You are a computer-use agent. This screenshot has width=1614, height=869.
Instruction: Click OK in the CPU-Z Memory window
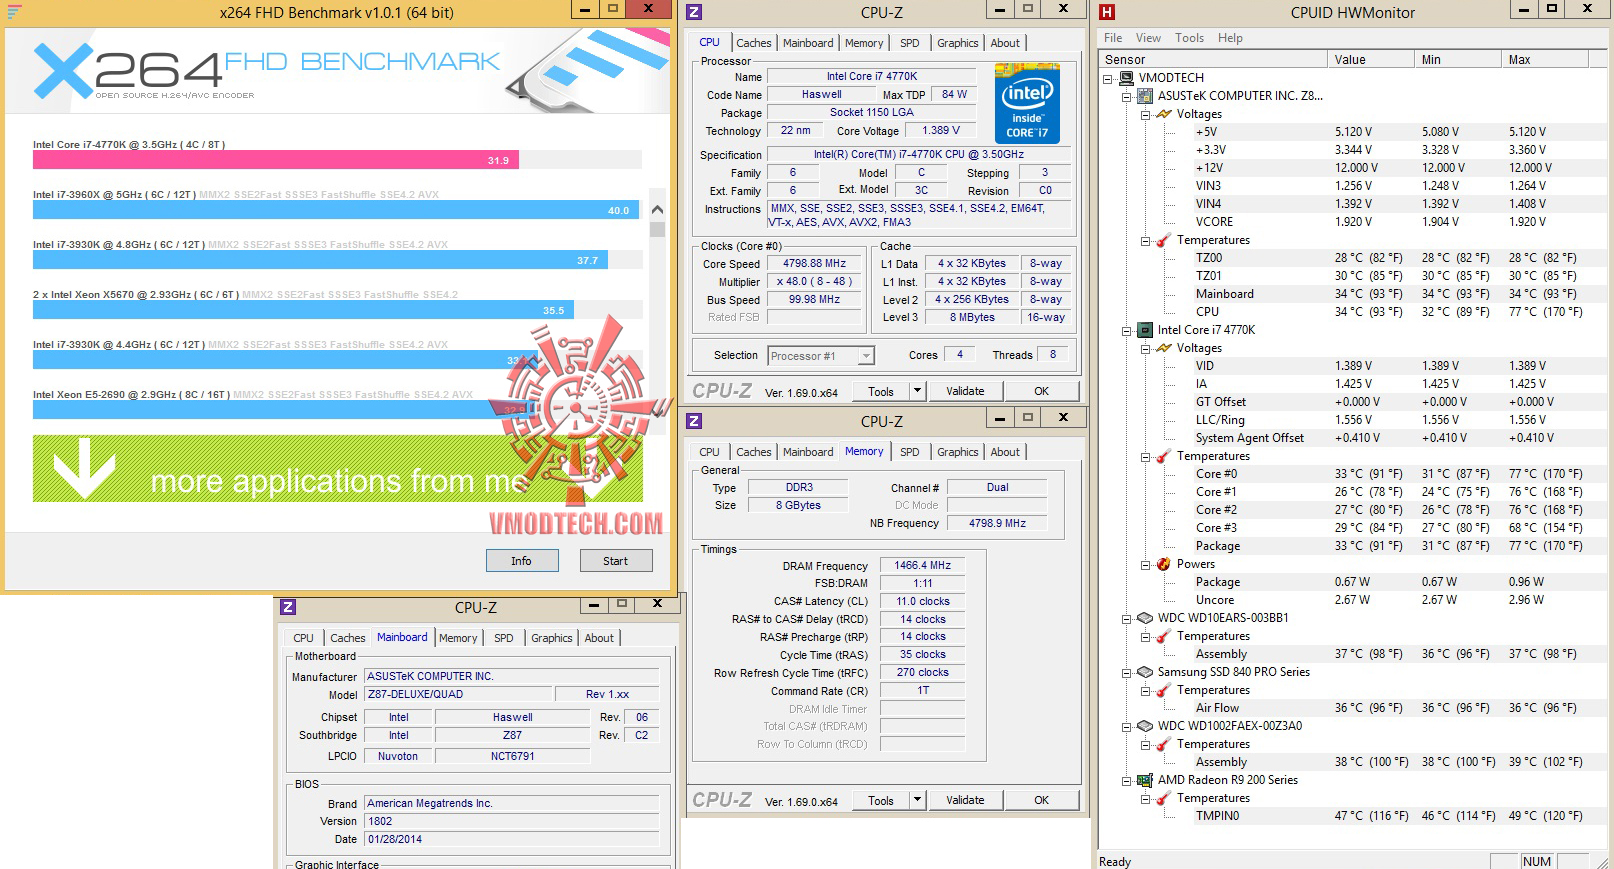tap(1041, 800)
